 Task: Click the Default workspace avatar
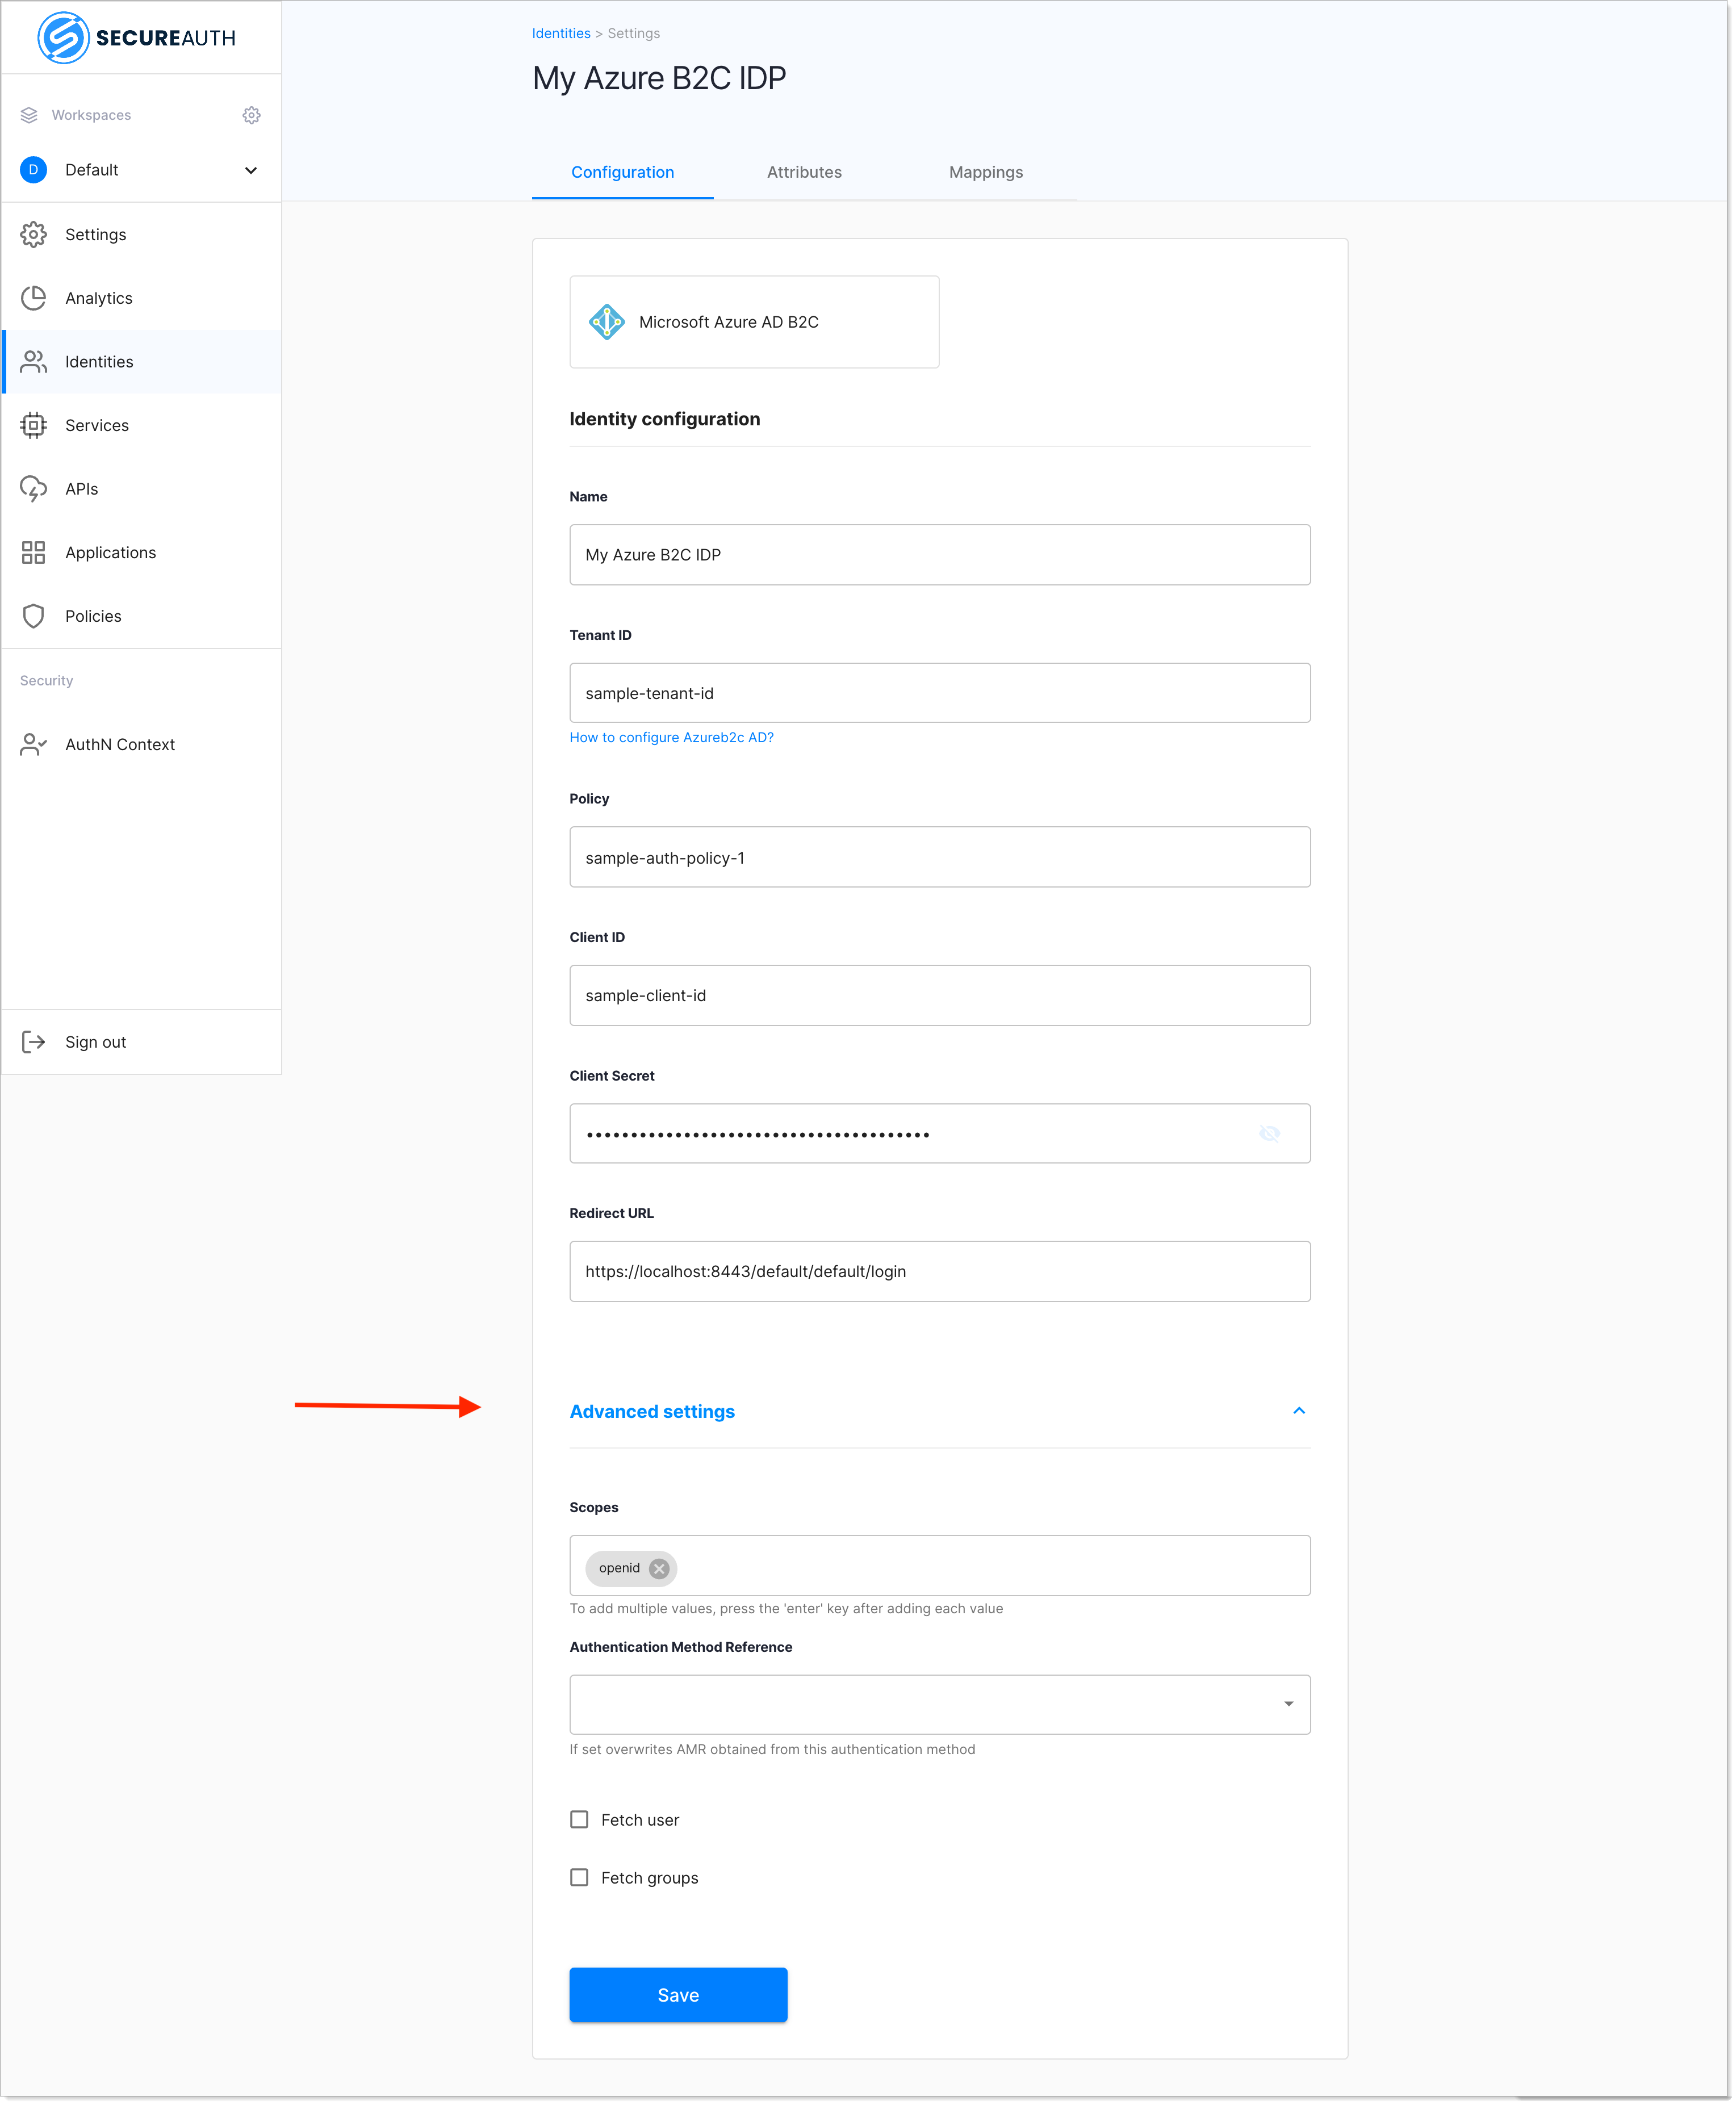pos(33,170)
